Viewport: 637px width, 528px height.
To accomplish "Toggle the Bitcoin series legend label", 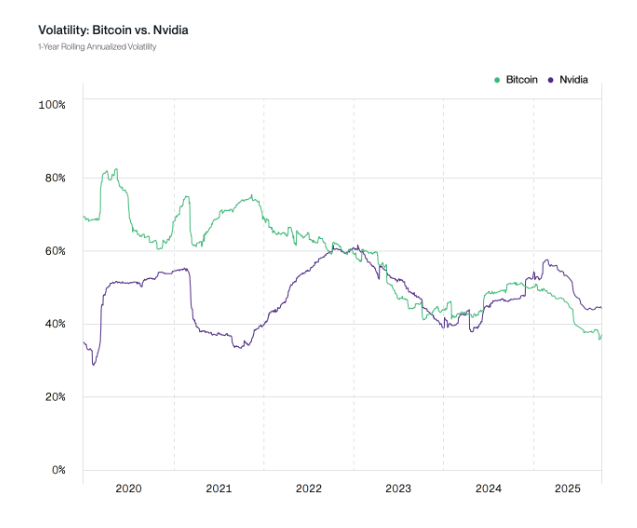I will pos(523,79).
